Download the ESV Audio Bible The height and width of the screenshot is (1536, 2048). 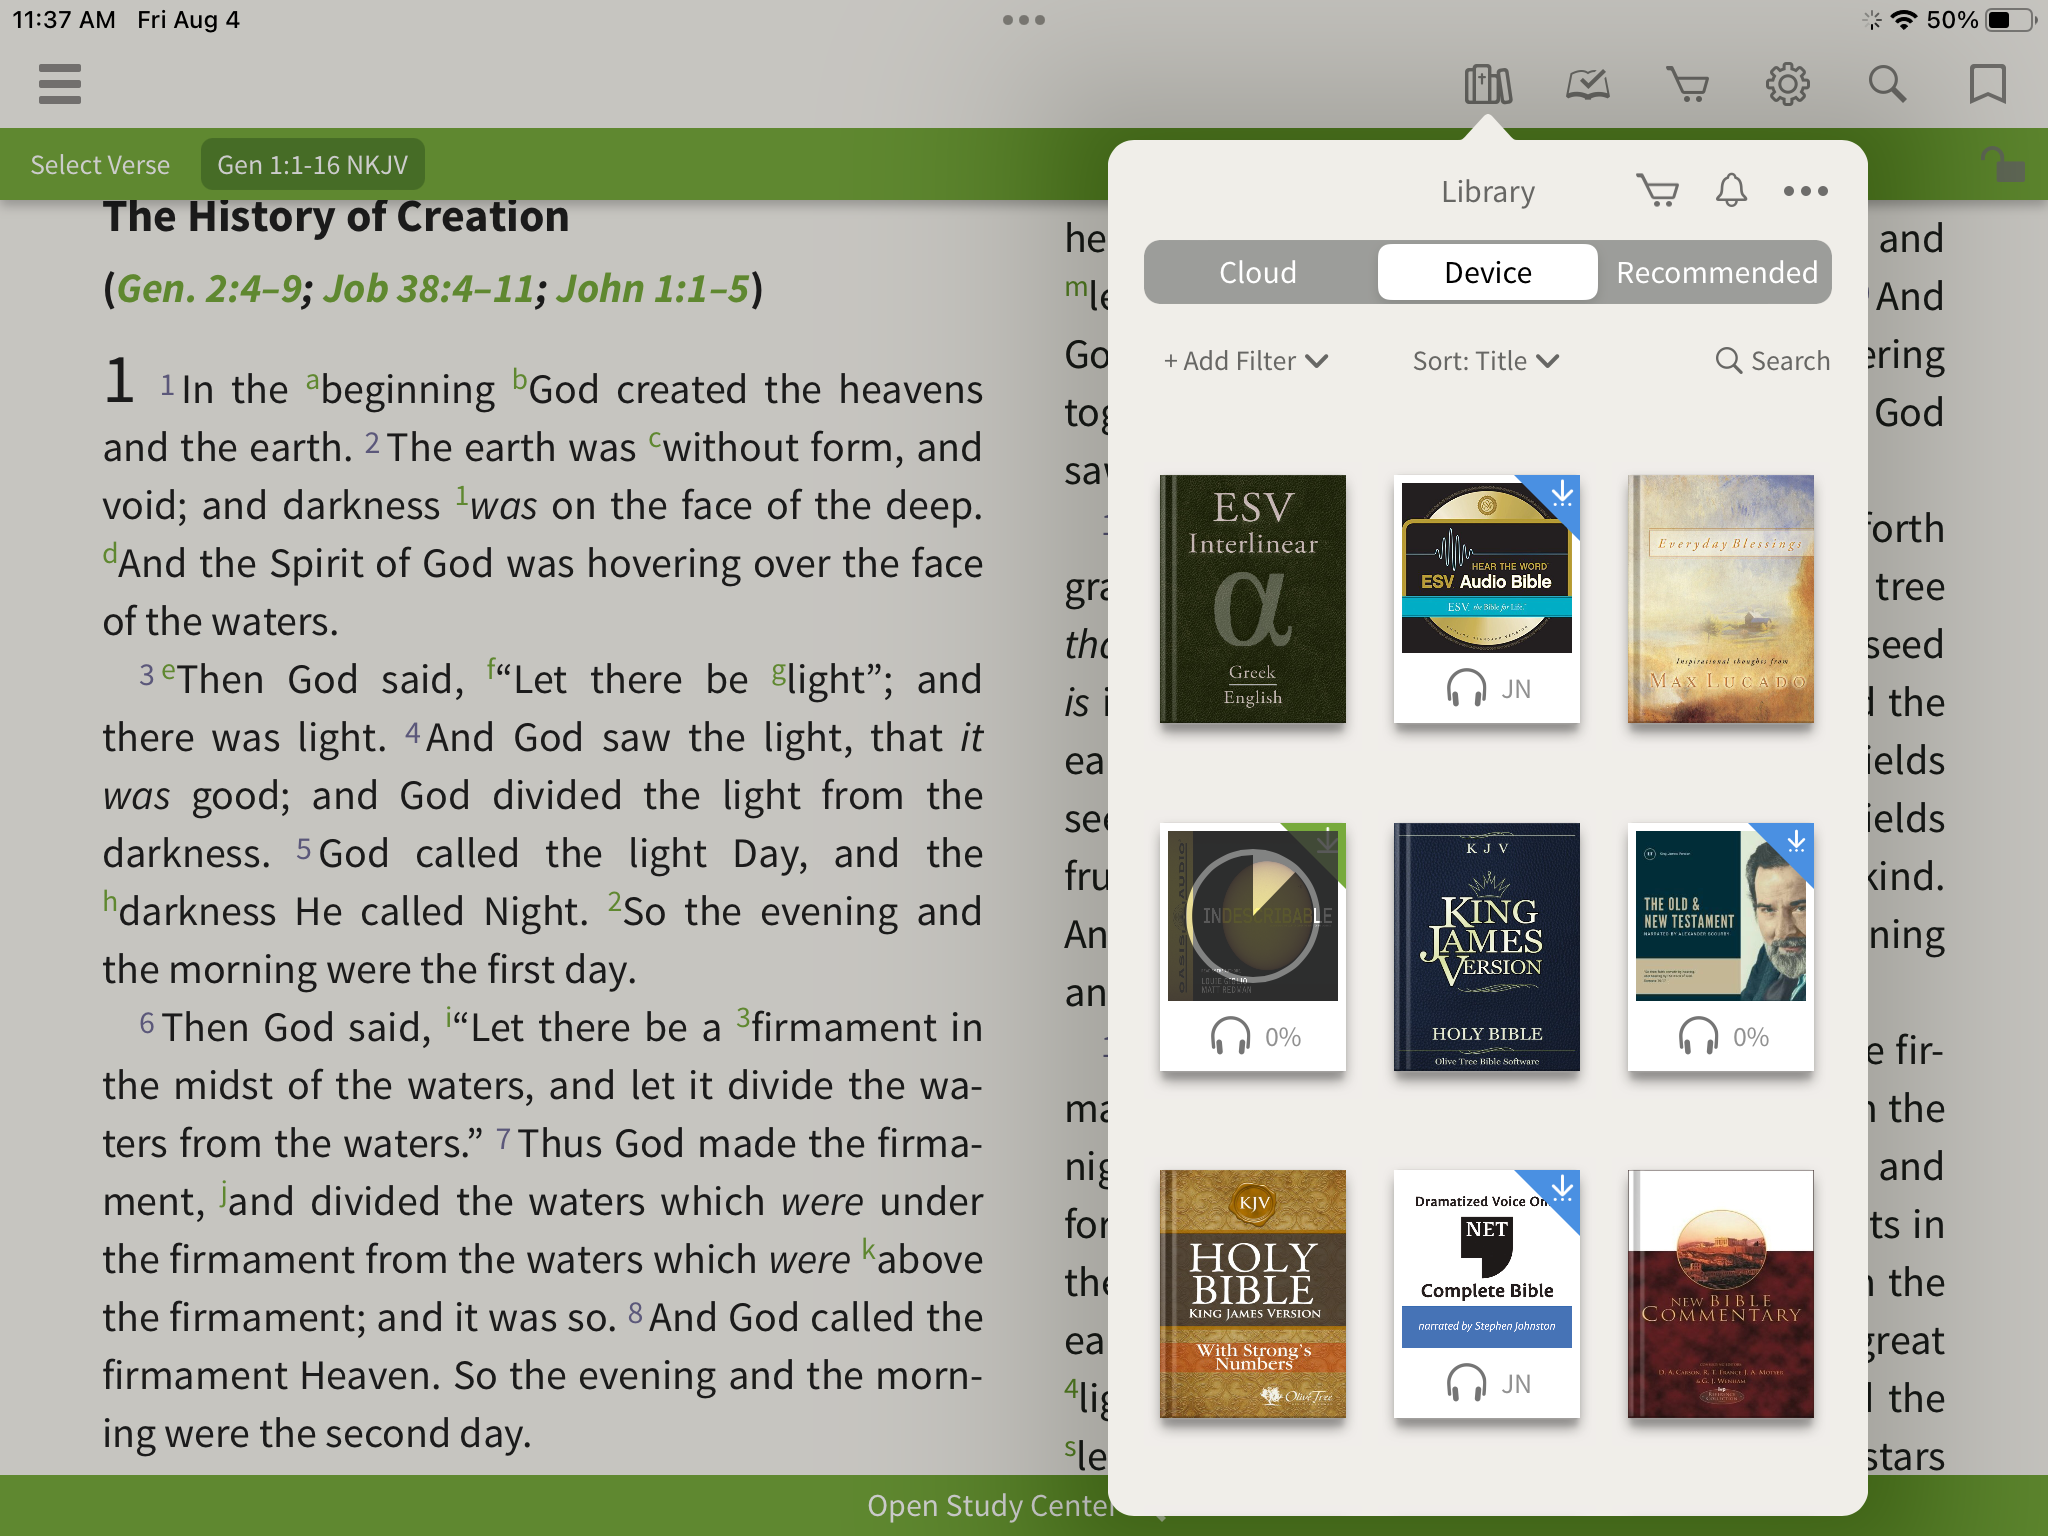tap(1562, 493)
